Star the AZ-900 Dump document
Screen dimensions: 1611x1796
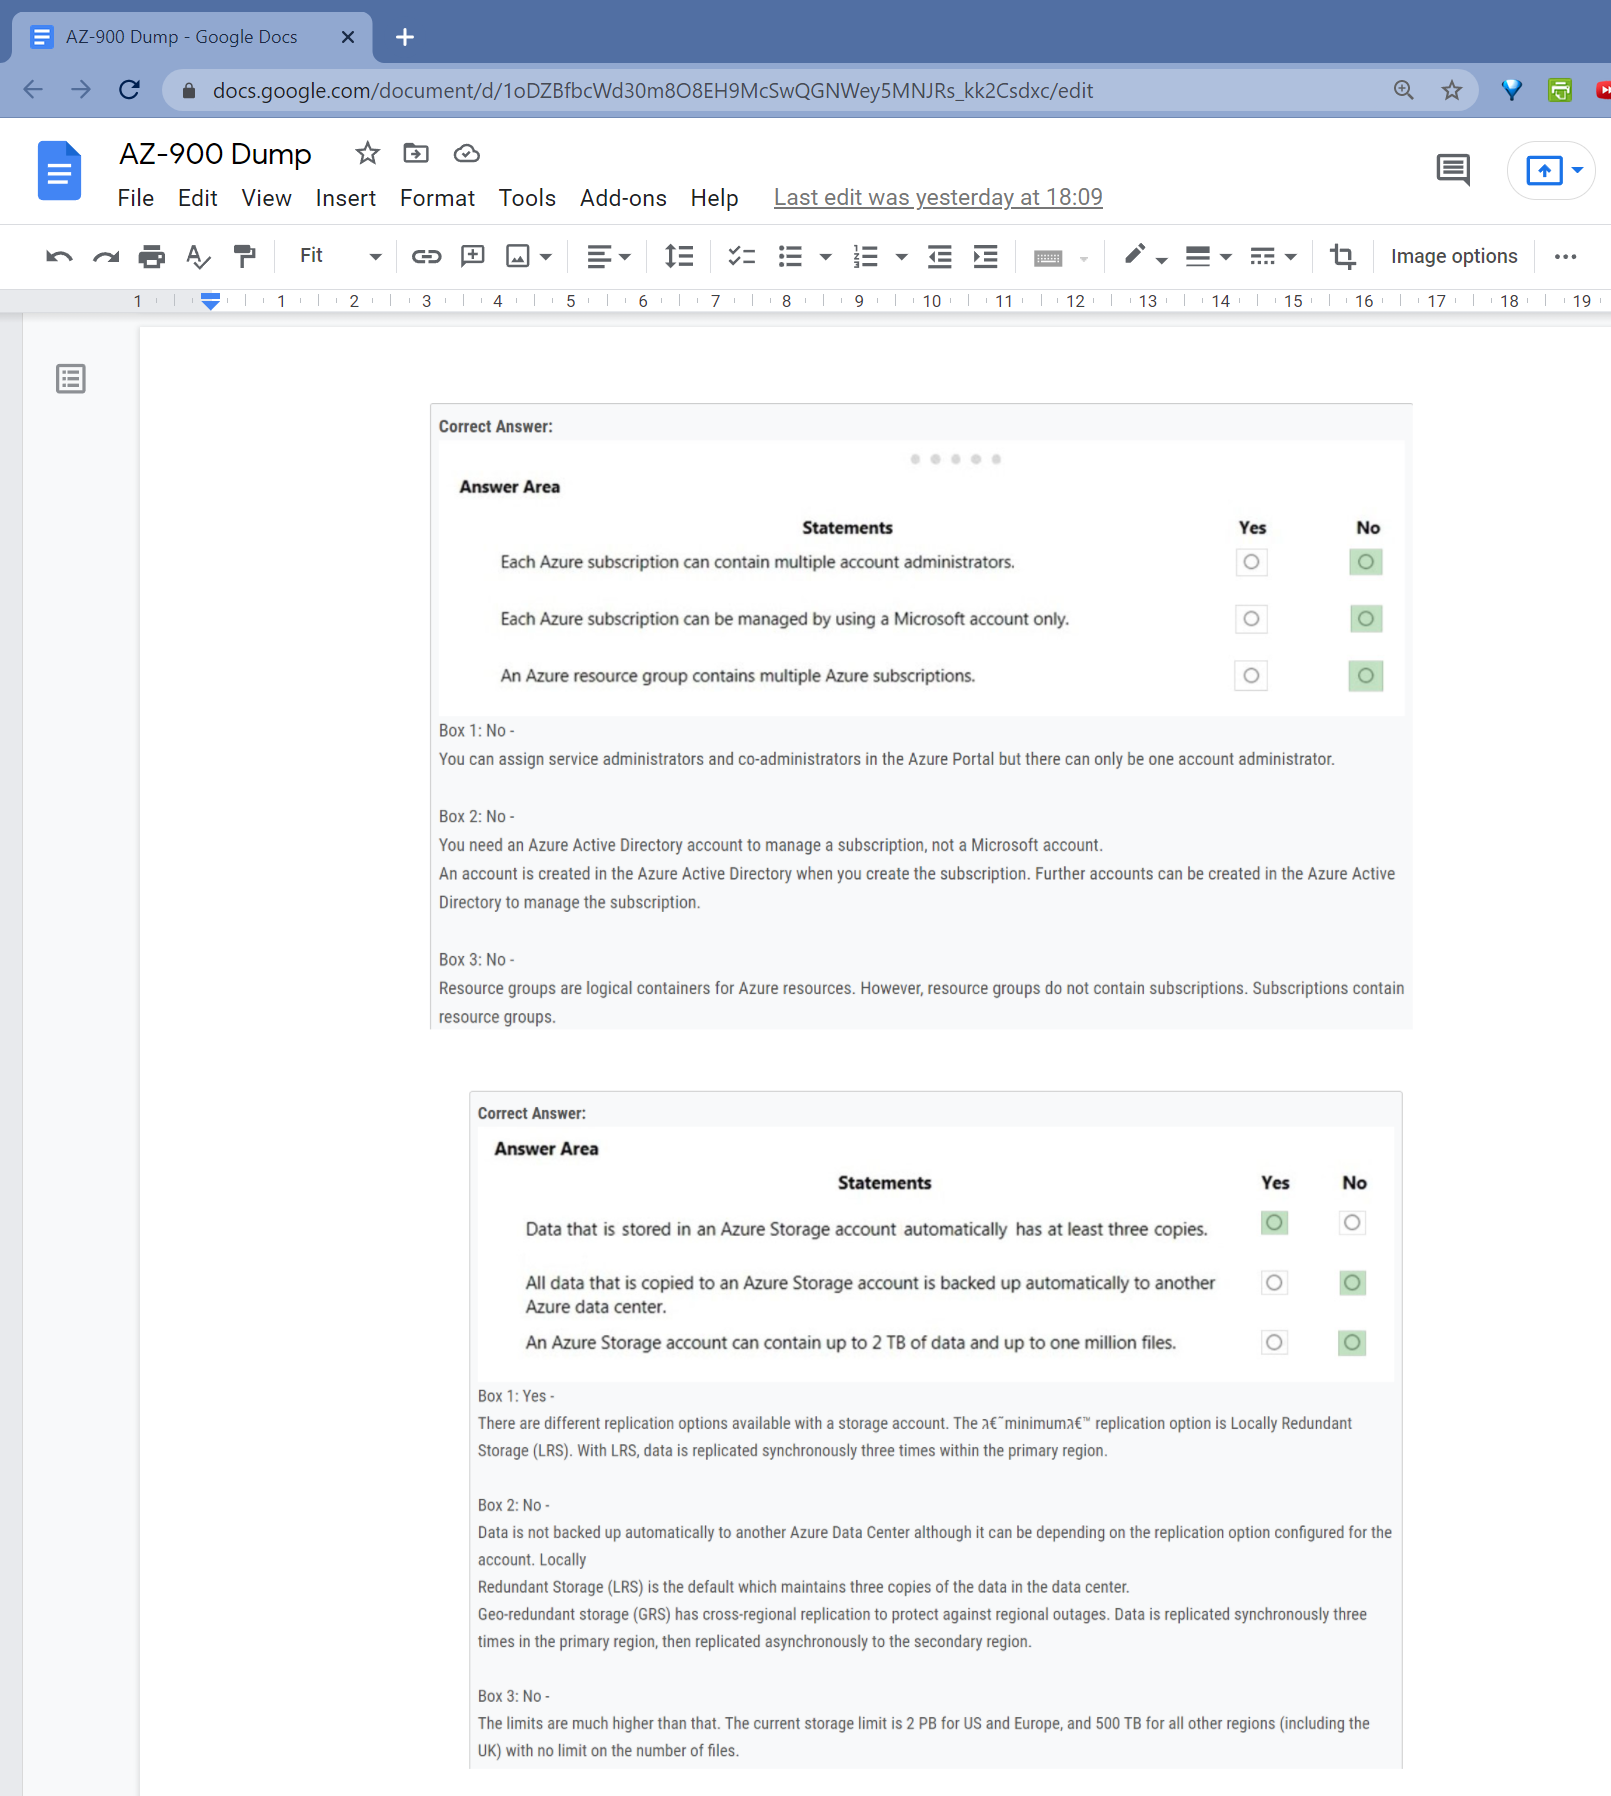(367, 153)
